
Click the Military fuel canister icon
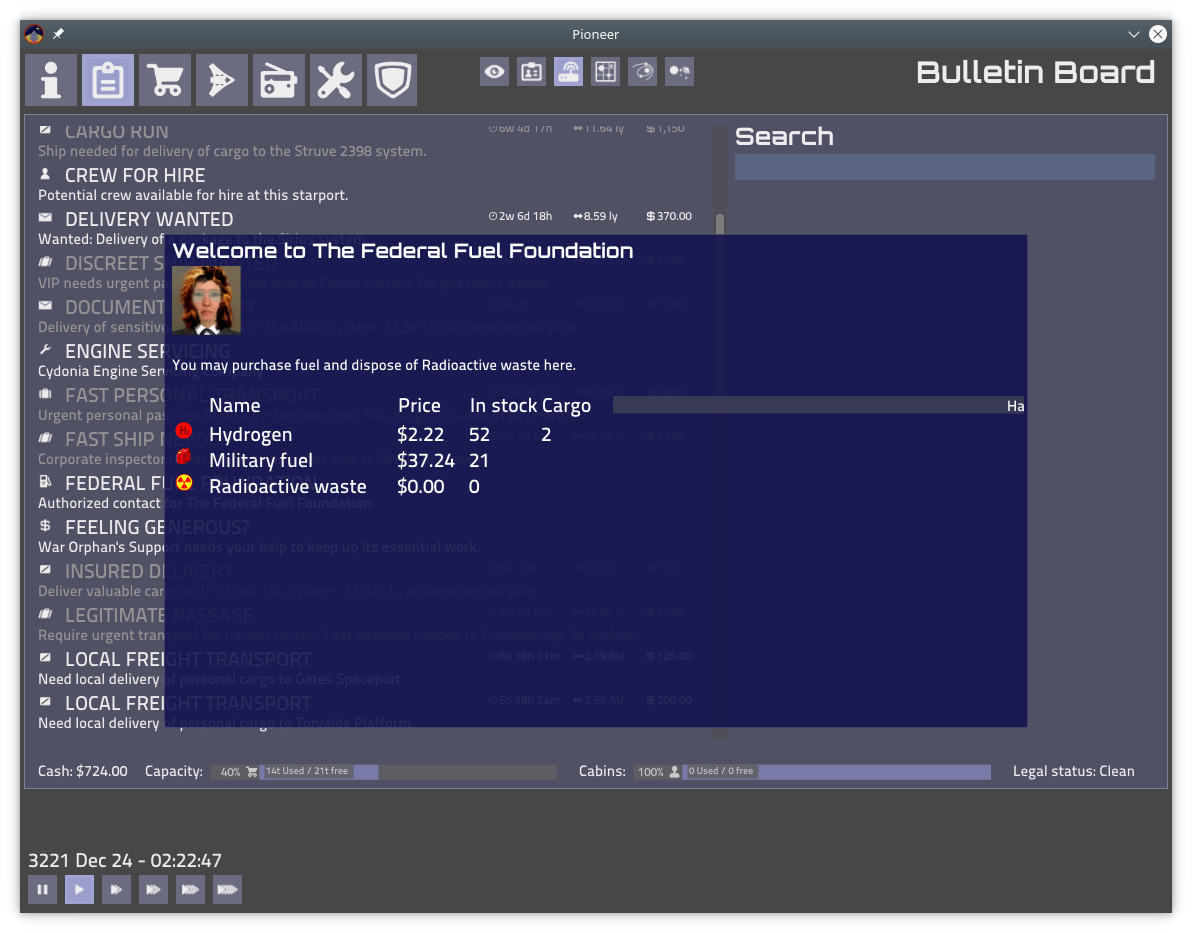(x=184, y=457)
